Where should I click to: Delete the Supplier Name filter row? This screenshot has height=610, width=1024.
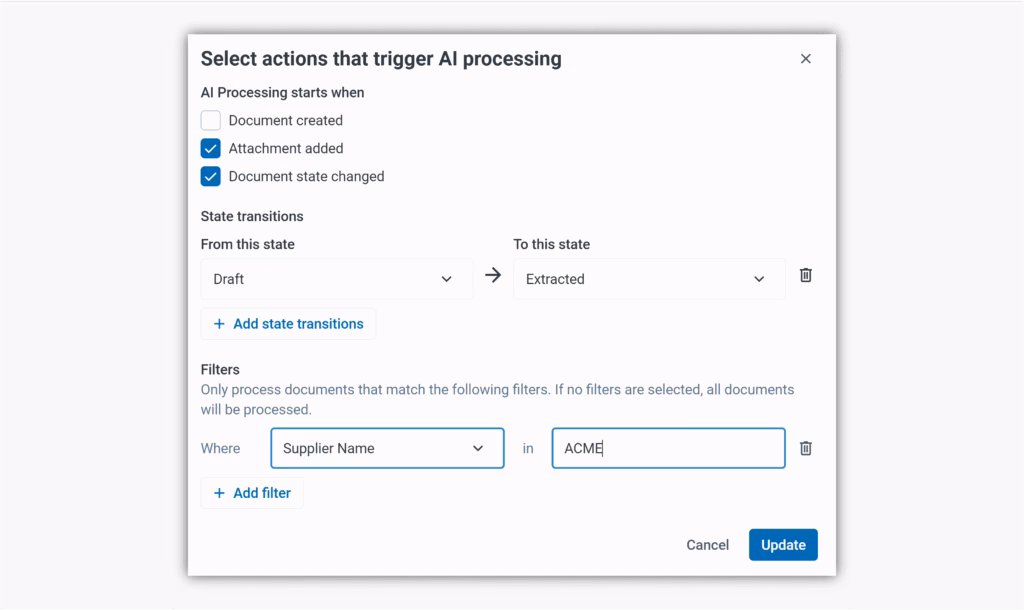pos(805,448)
